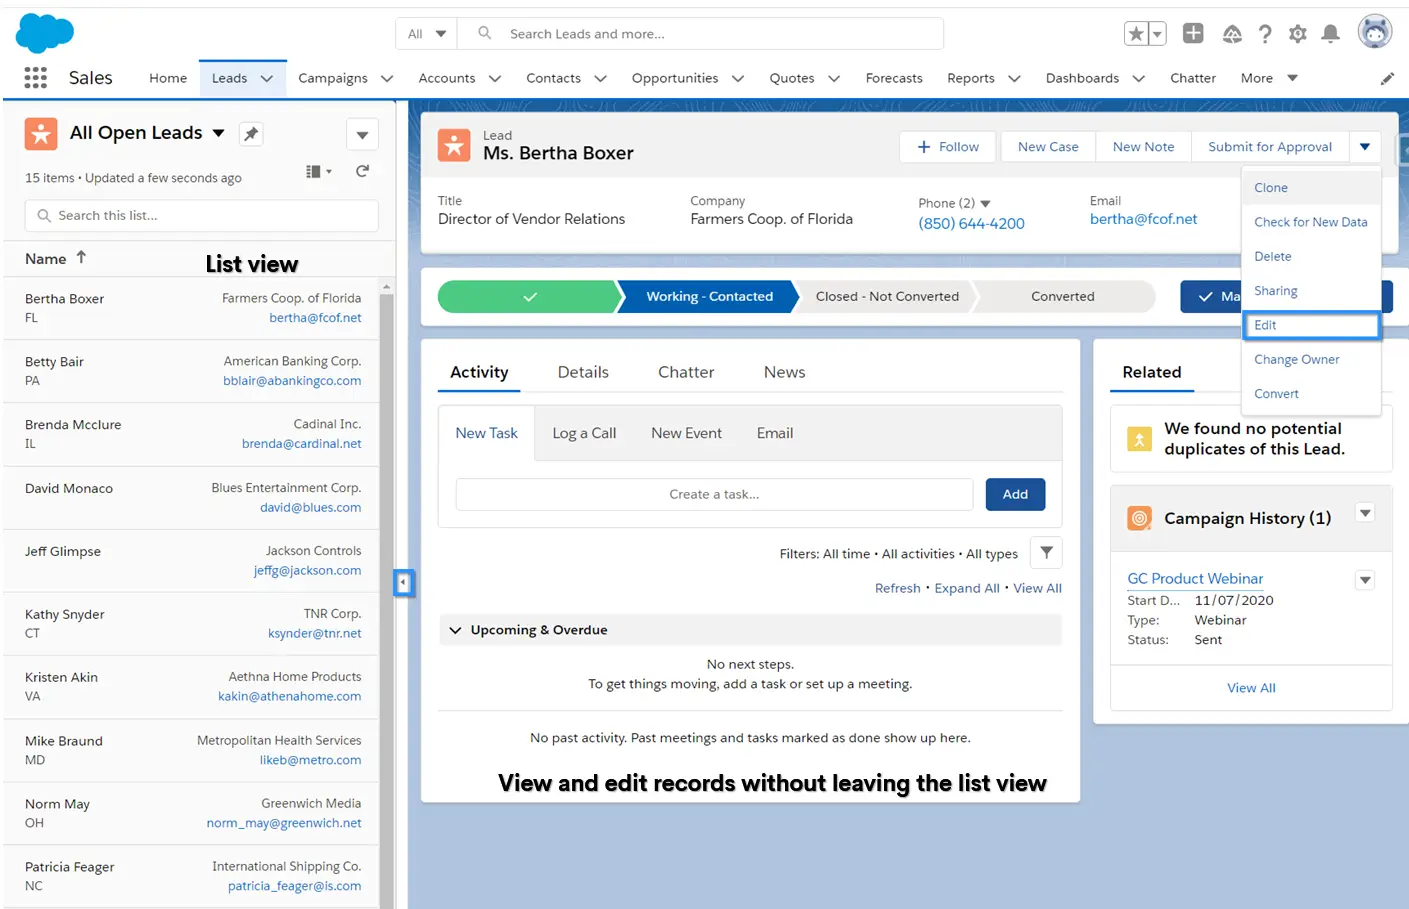The height and width of the screenshot is (909, 1409).
Task: Switch to the record Chatter tab
Action: (x=686, y=372)
